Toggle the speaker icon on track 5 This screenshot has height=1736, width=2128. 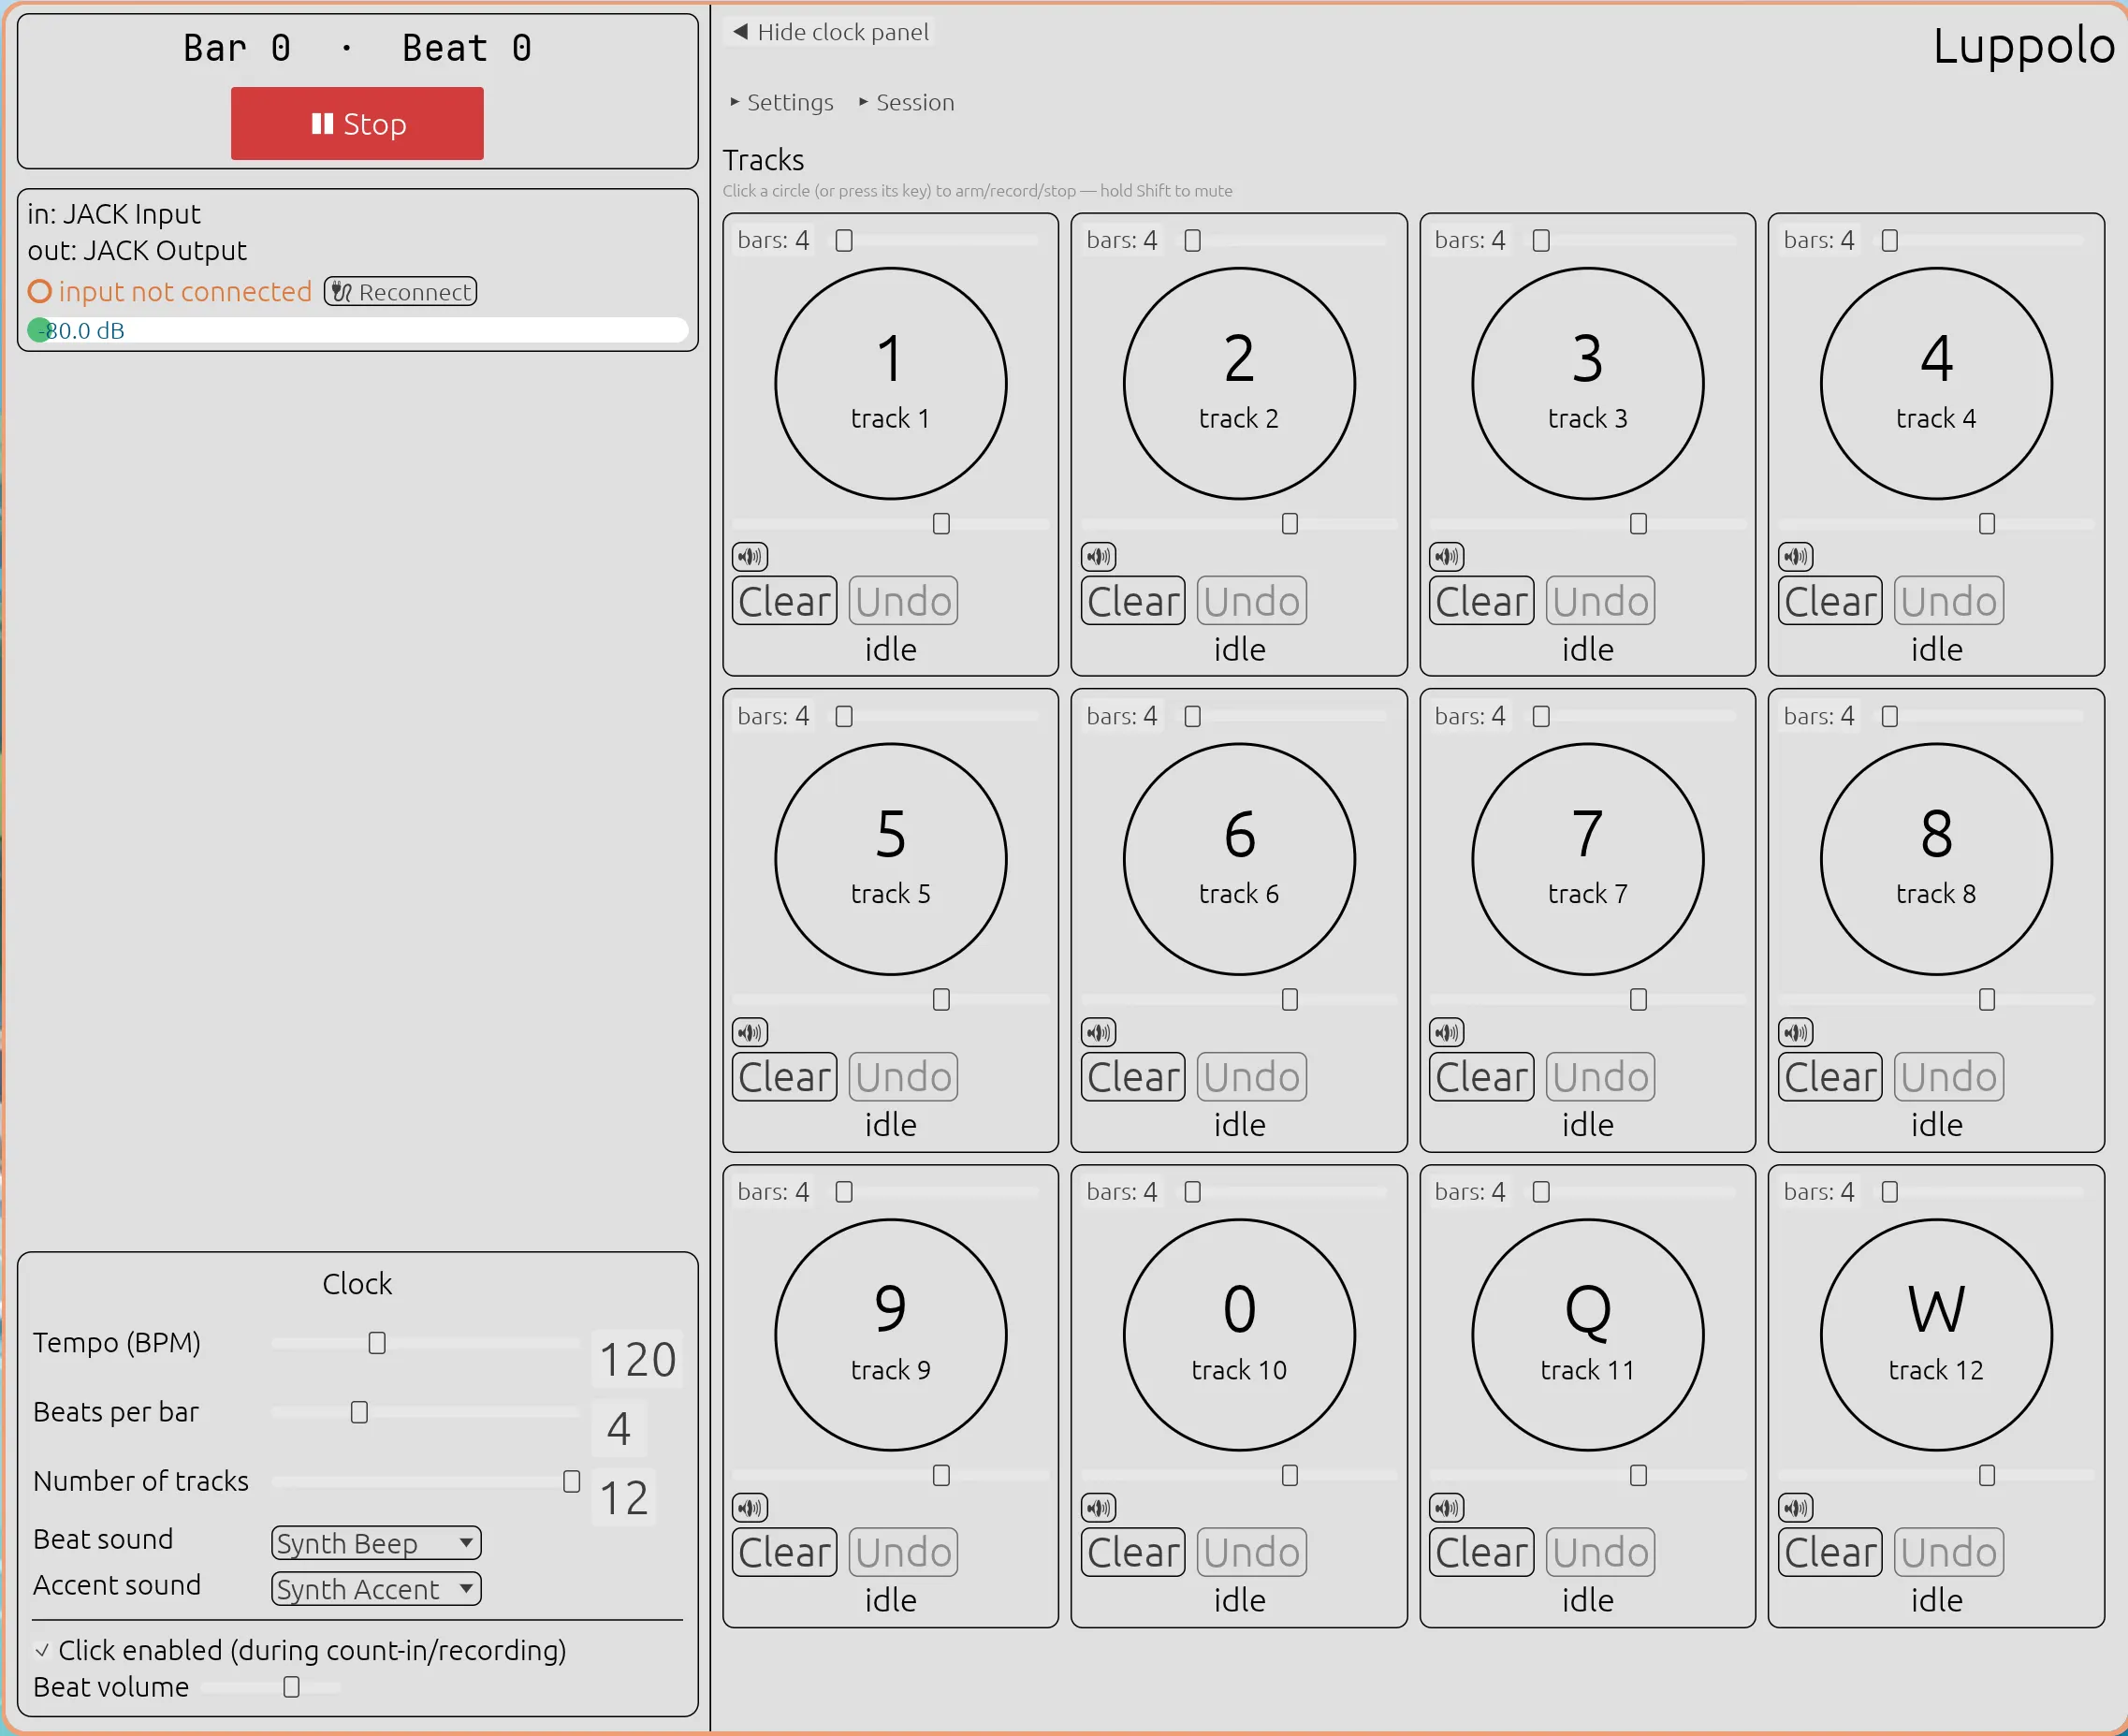[x=750, y=1032]
